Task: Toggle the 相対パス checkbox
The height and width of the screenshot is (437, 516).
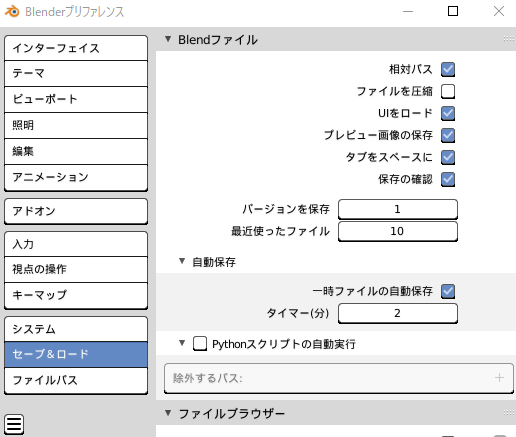Action: pos(448,69)
